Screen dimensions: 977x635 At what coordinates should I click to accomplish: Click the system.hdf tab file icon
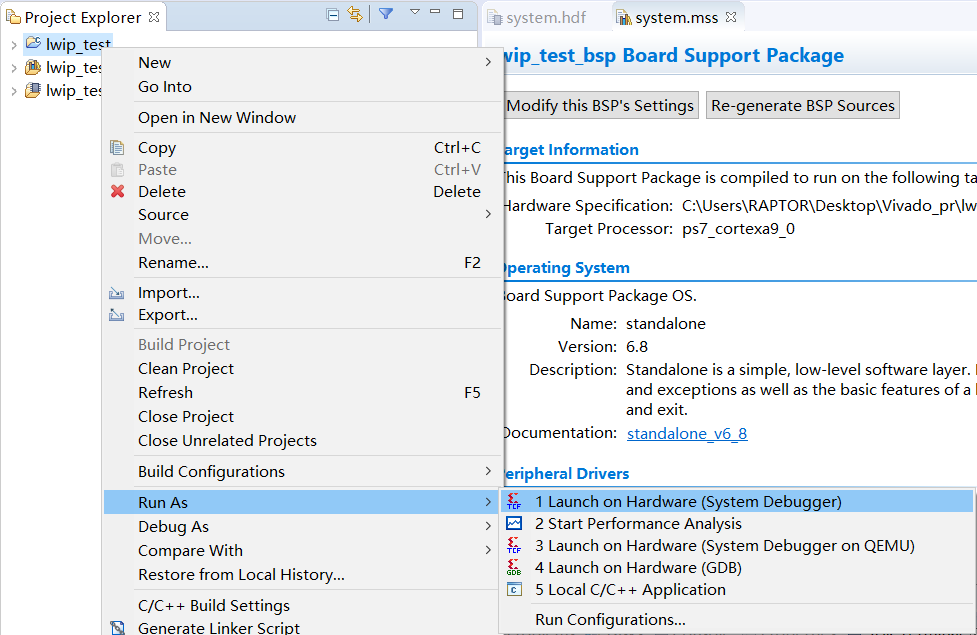point(495,18)
